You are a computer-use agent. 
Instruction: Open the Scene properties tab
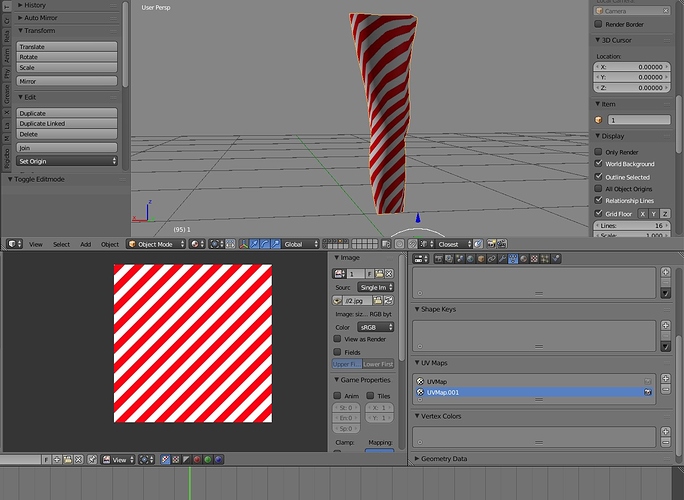coord(459,259)
